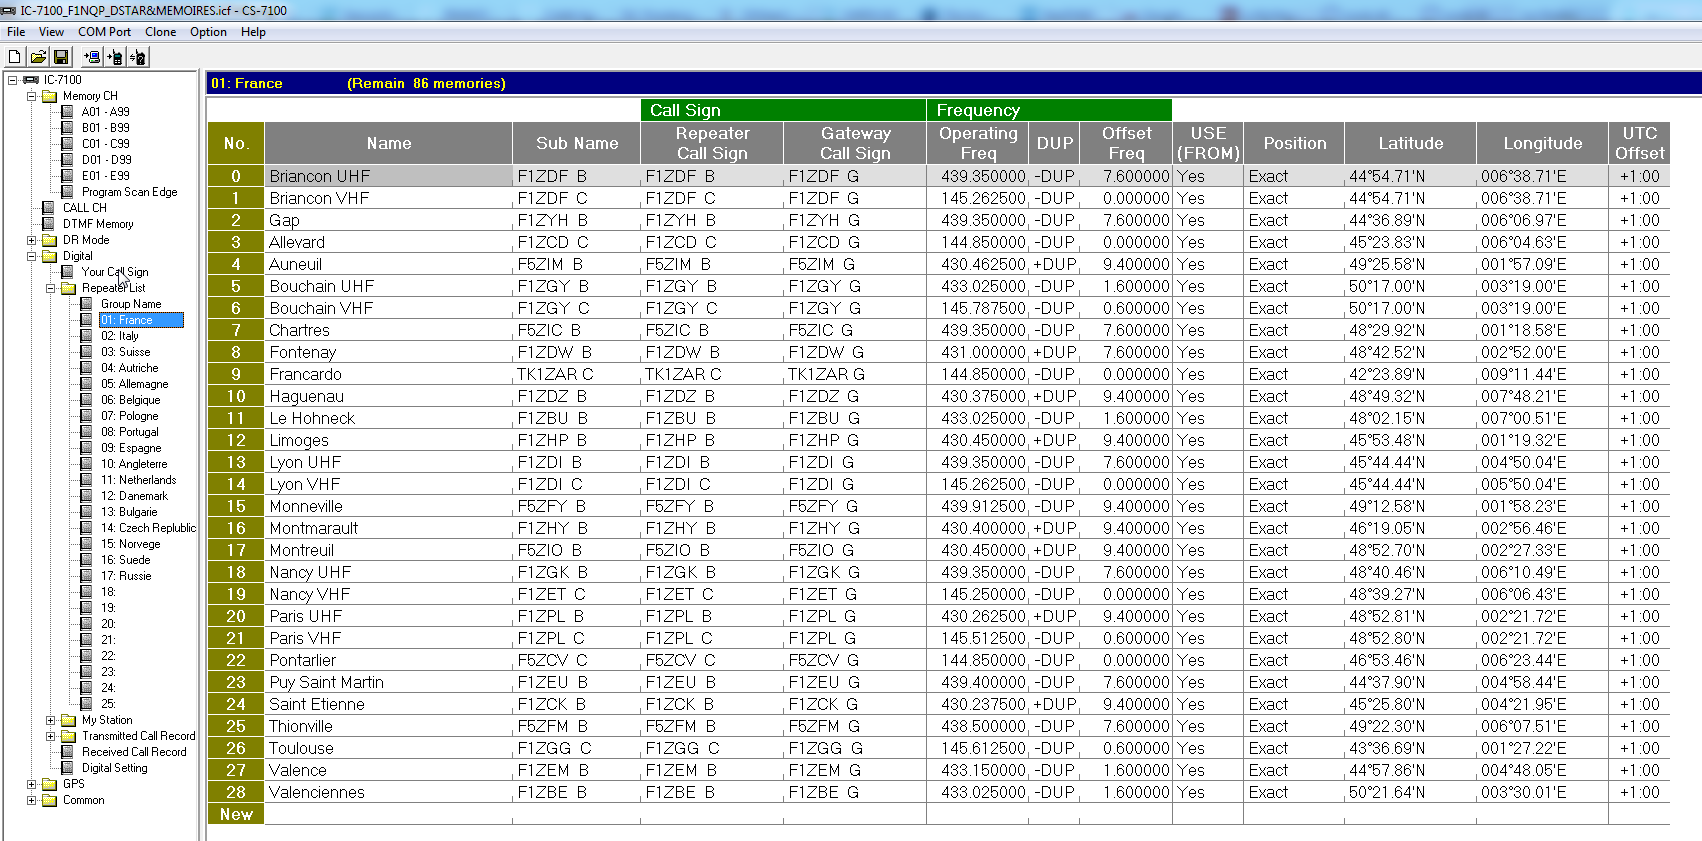Click the Transmitted Call Record folder icon

(x=68, y=736)
